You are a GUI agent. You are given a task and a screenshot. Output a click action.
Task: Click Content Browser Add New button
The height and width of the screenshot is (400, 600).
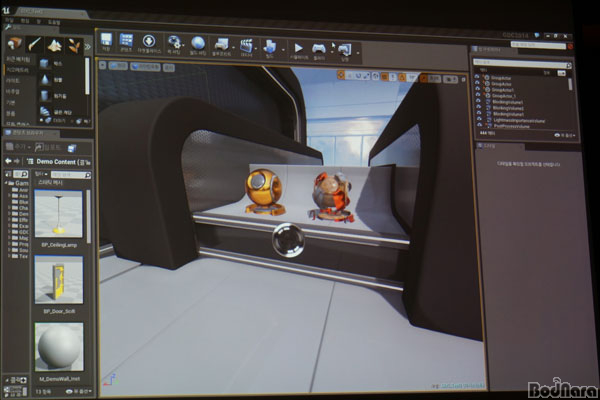pos(19,147)
